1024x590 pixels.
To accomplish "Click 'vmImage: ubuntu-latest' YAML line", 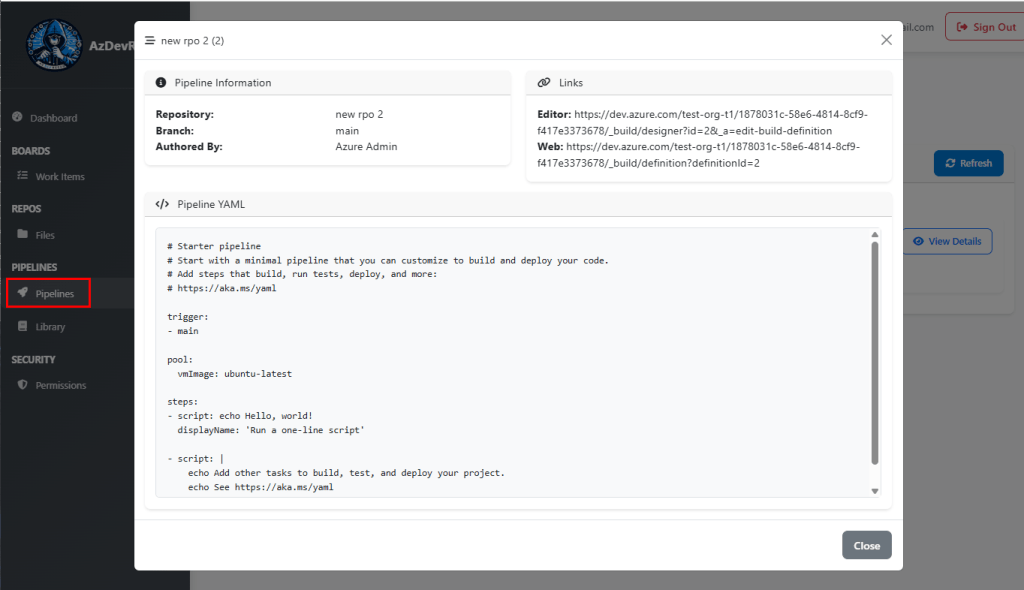I will [234, 374].
